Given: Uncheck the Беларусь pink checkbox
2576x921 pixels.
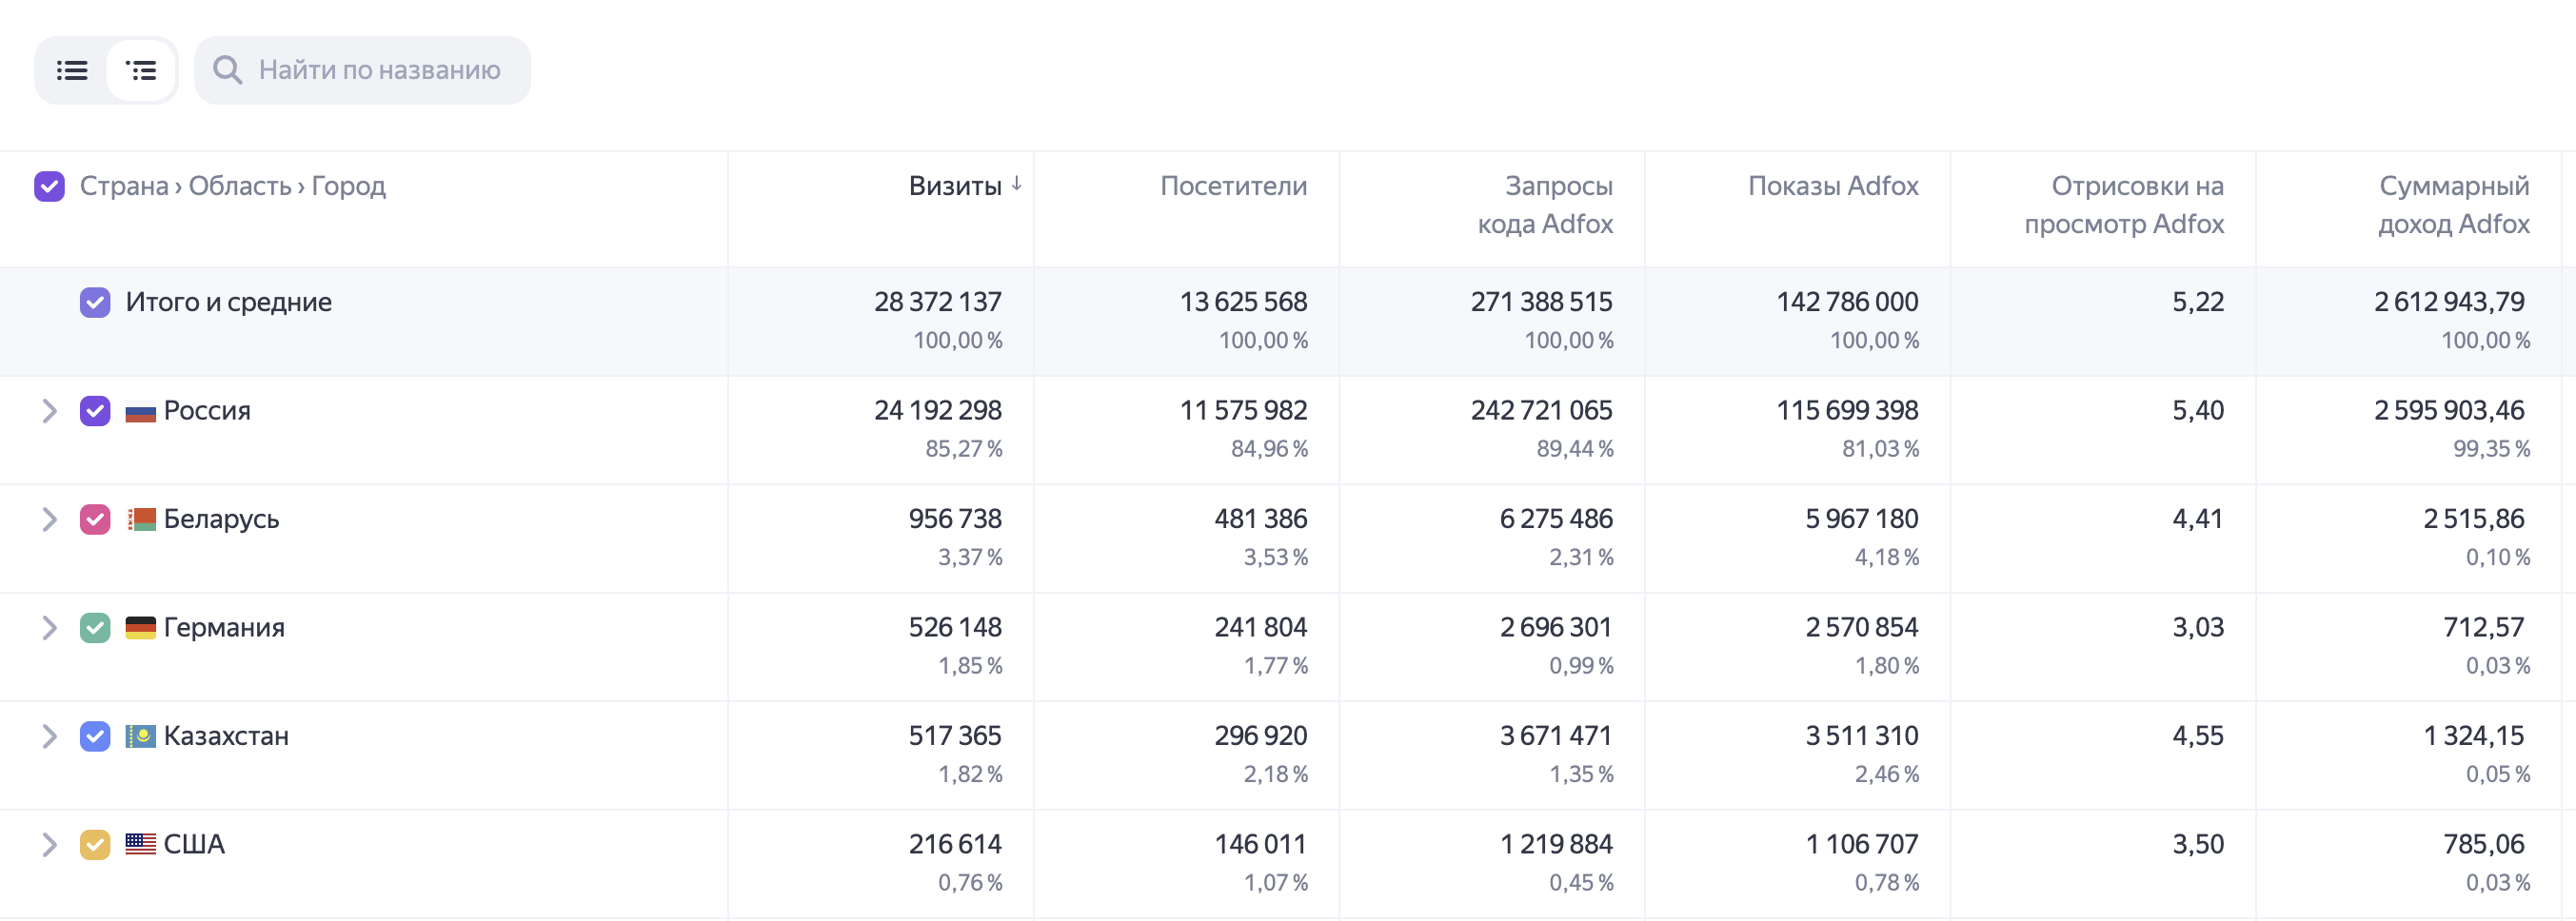Looking at the screenshot, I should point(95,520).
